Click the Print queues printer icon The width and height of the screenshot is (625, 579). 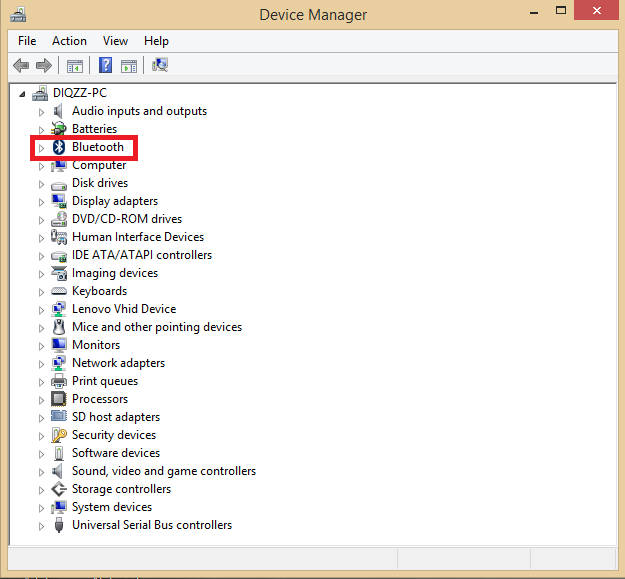59,381
